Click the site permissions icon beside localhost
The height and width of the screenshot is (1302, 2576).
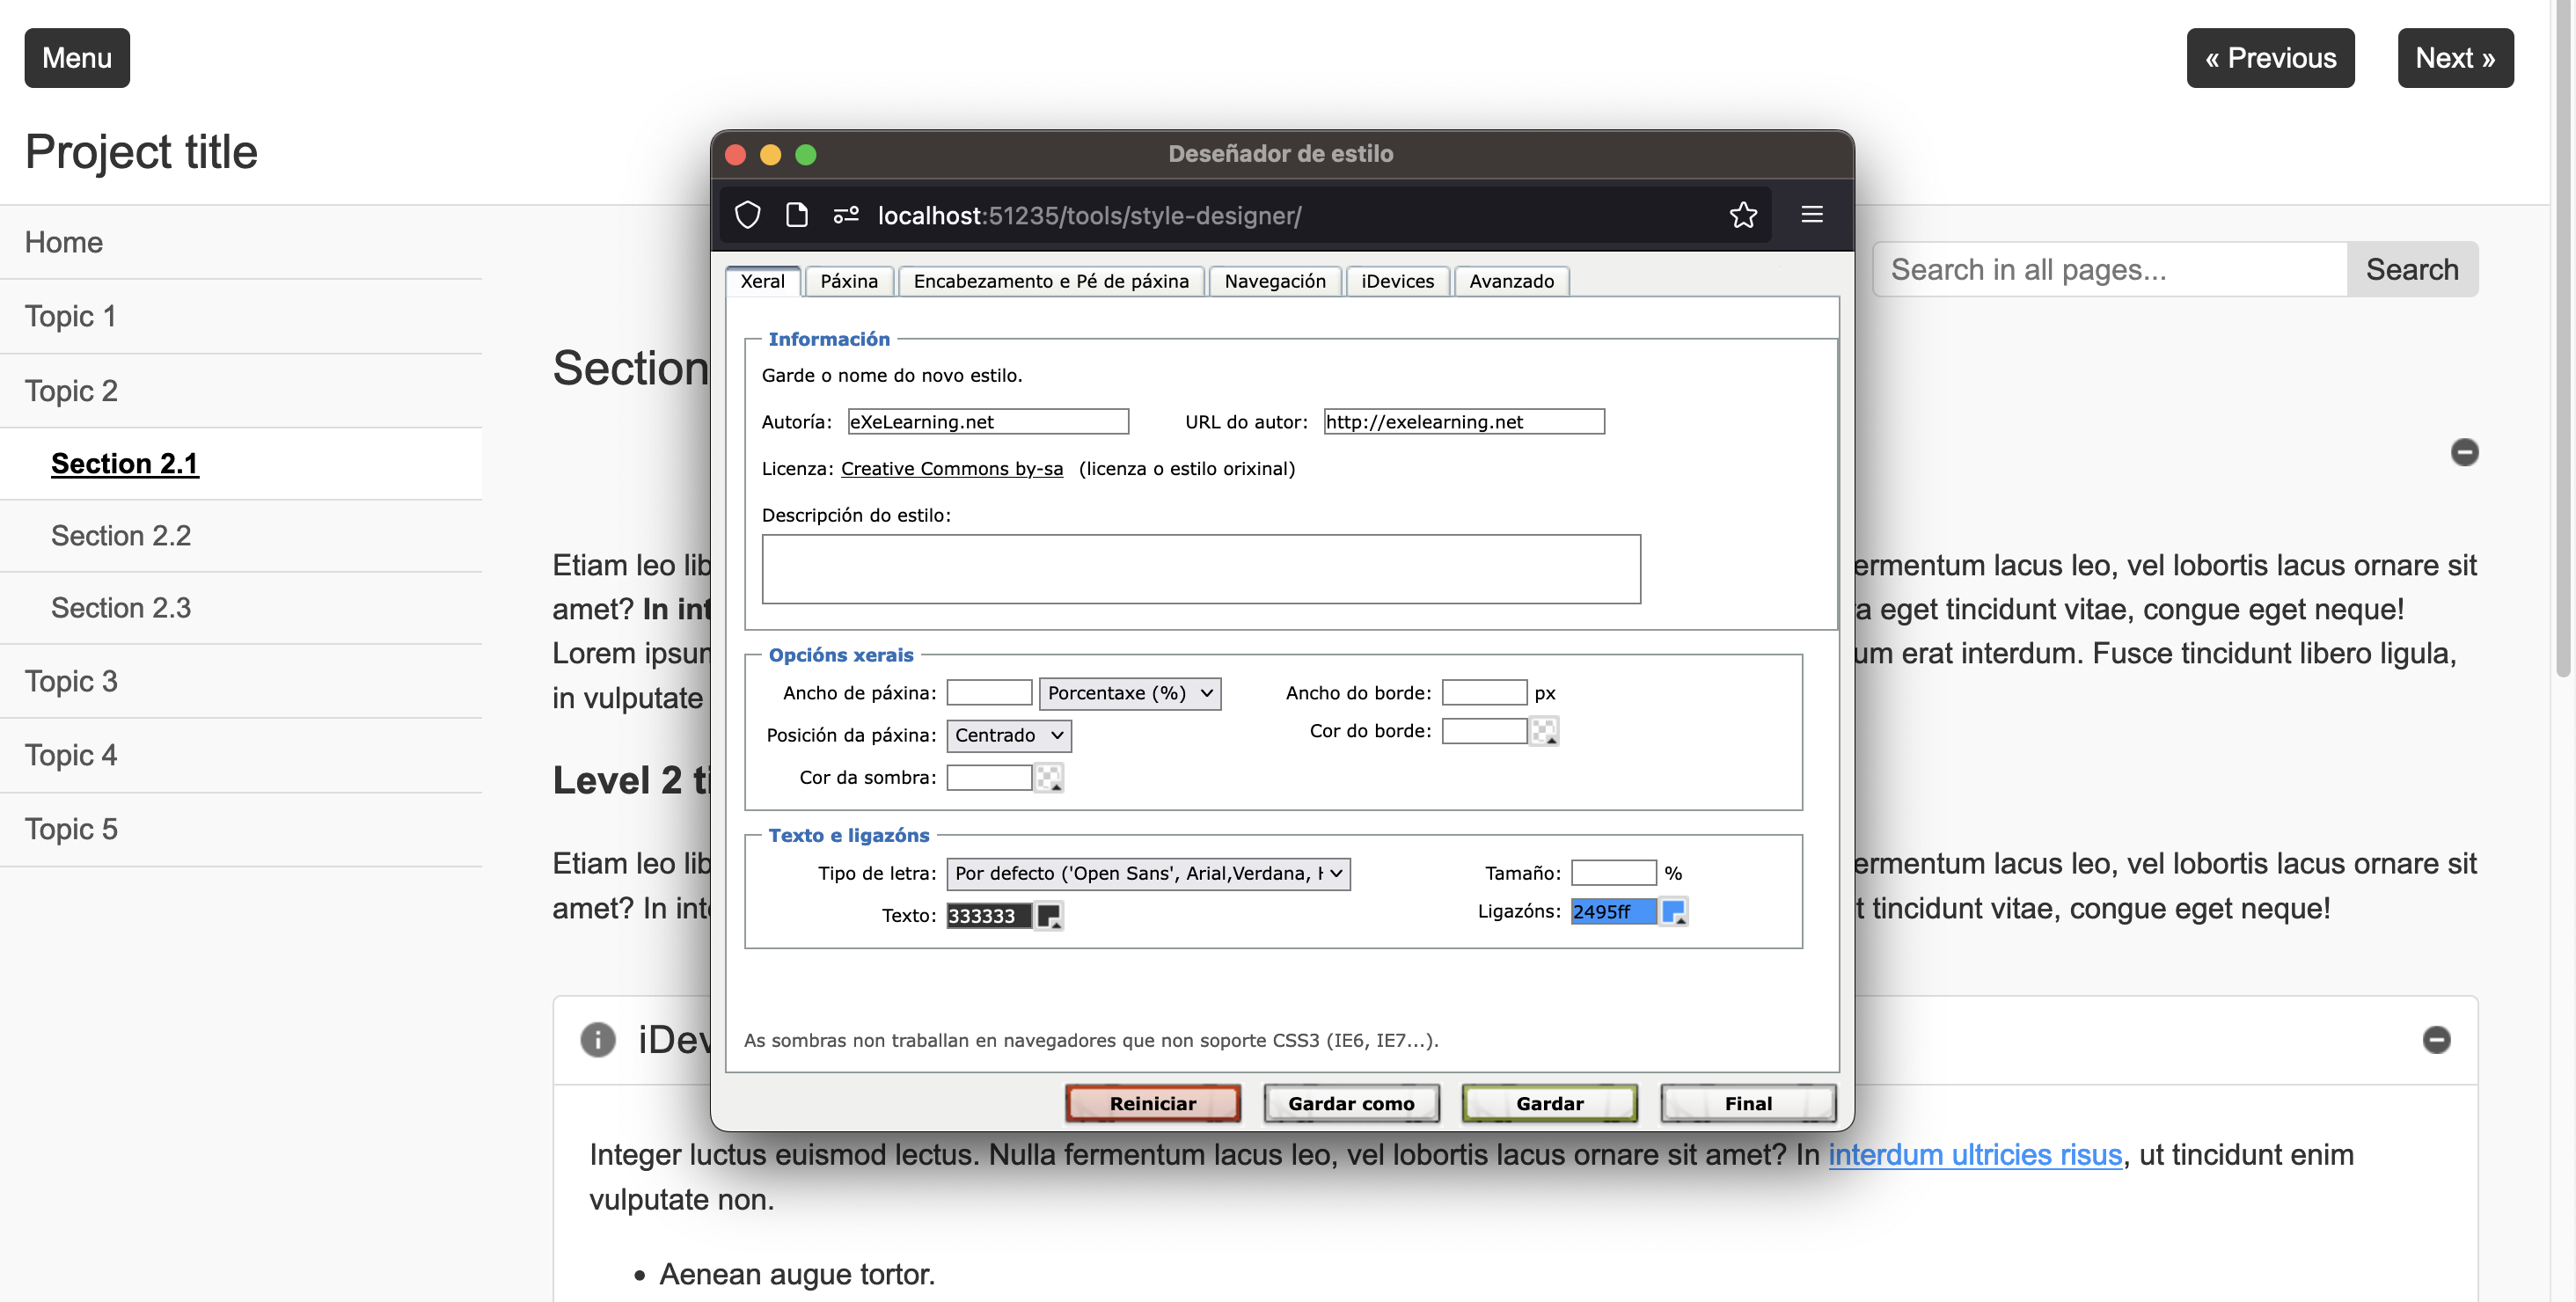point(846,215)
